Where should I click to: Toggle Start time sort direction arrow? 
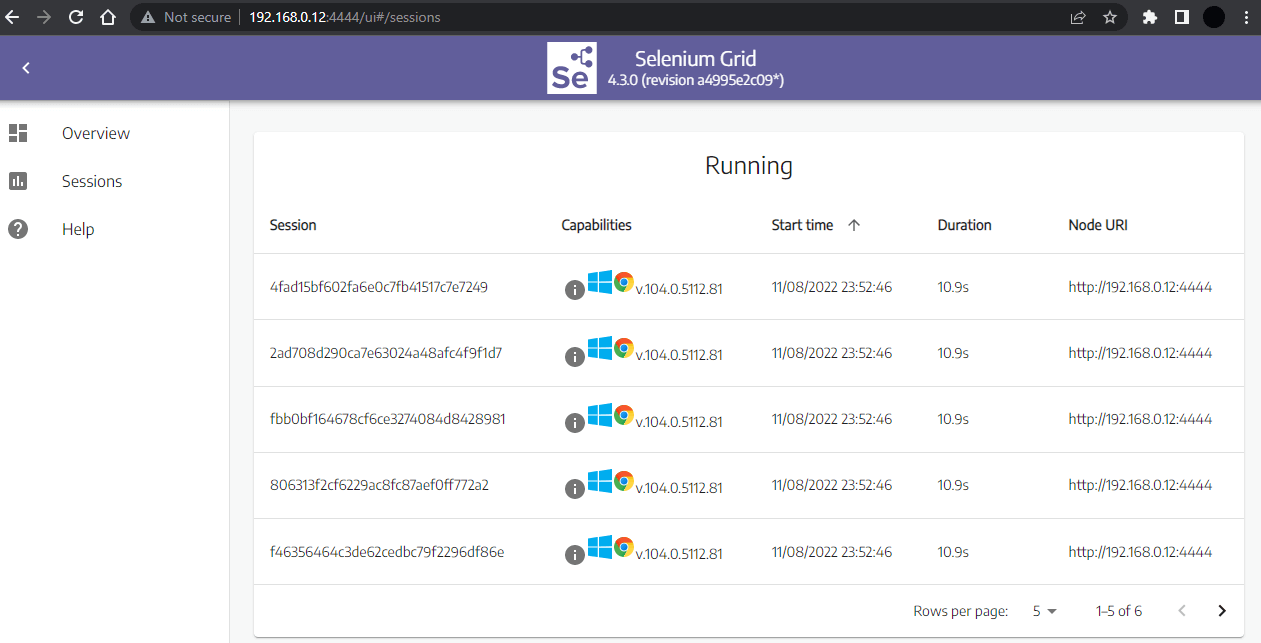click(853, 225)
